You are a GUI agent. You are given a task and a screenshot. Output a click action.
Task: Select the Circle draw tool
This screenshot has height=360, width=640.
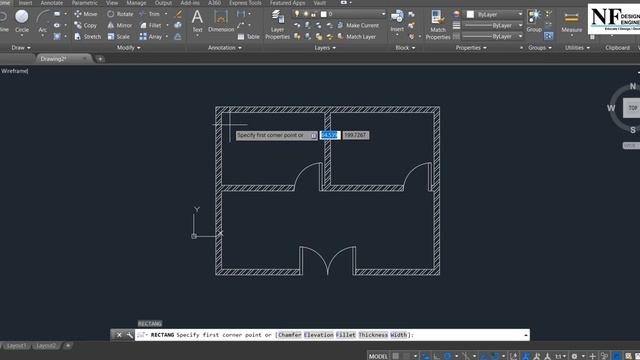pos(22,21)
